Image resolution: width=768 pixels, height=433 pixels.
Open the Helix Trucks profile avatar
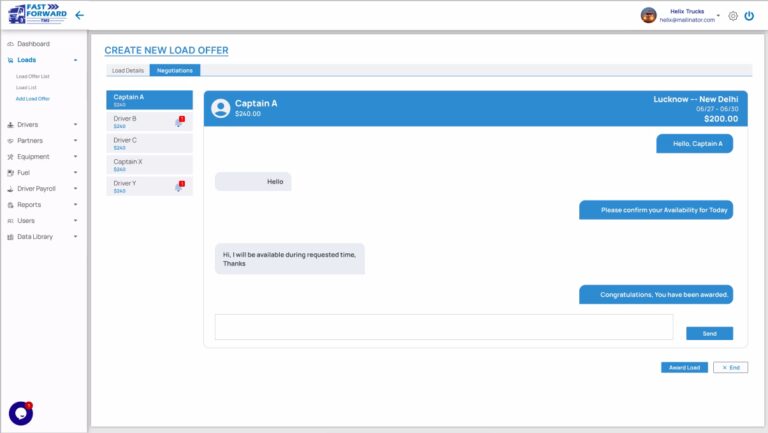coord(648,15)
